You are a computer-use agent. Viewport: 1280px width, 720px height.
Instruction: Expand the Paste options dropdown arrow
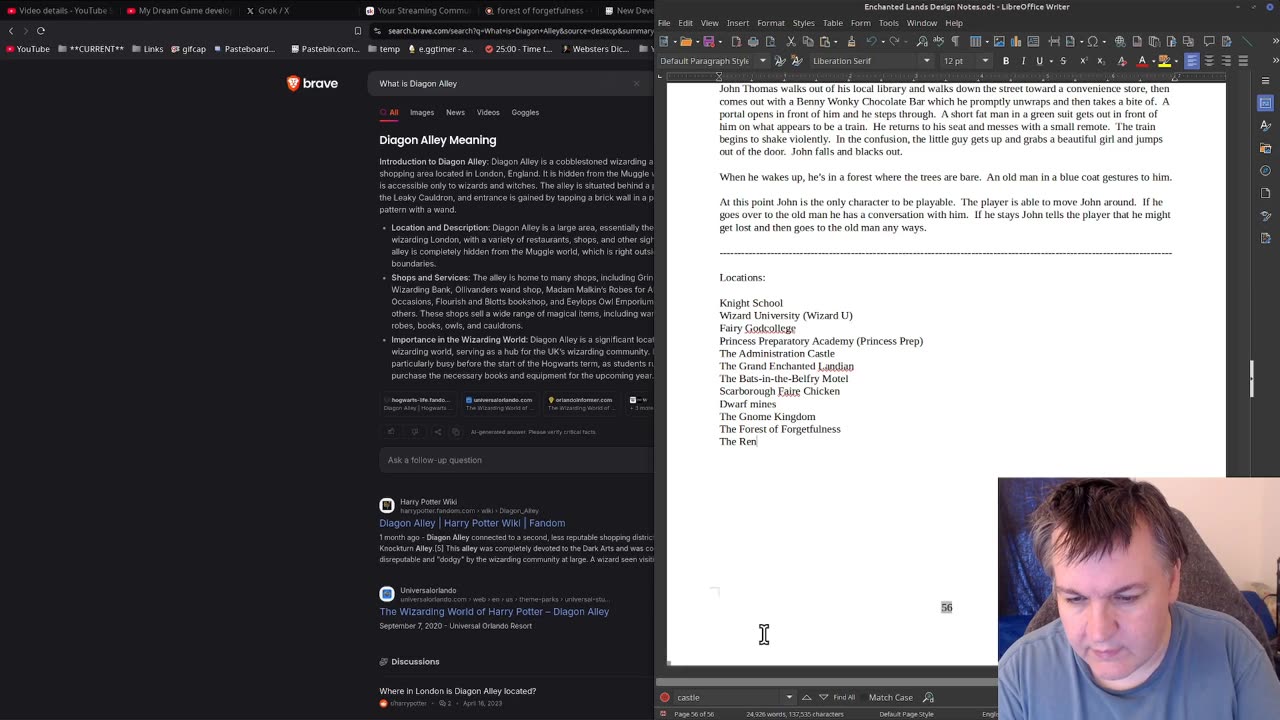pyautogui.click(x=838, y=41)
